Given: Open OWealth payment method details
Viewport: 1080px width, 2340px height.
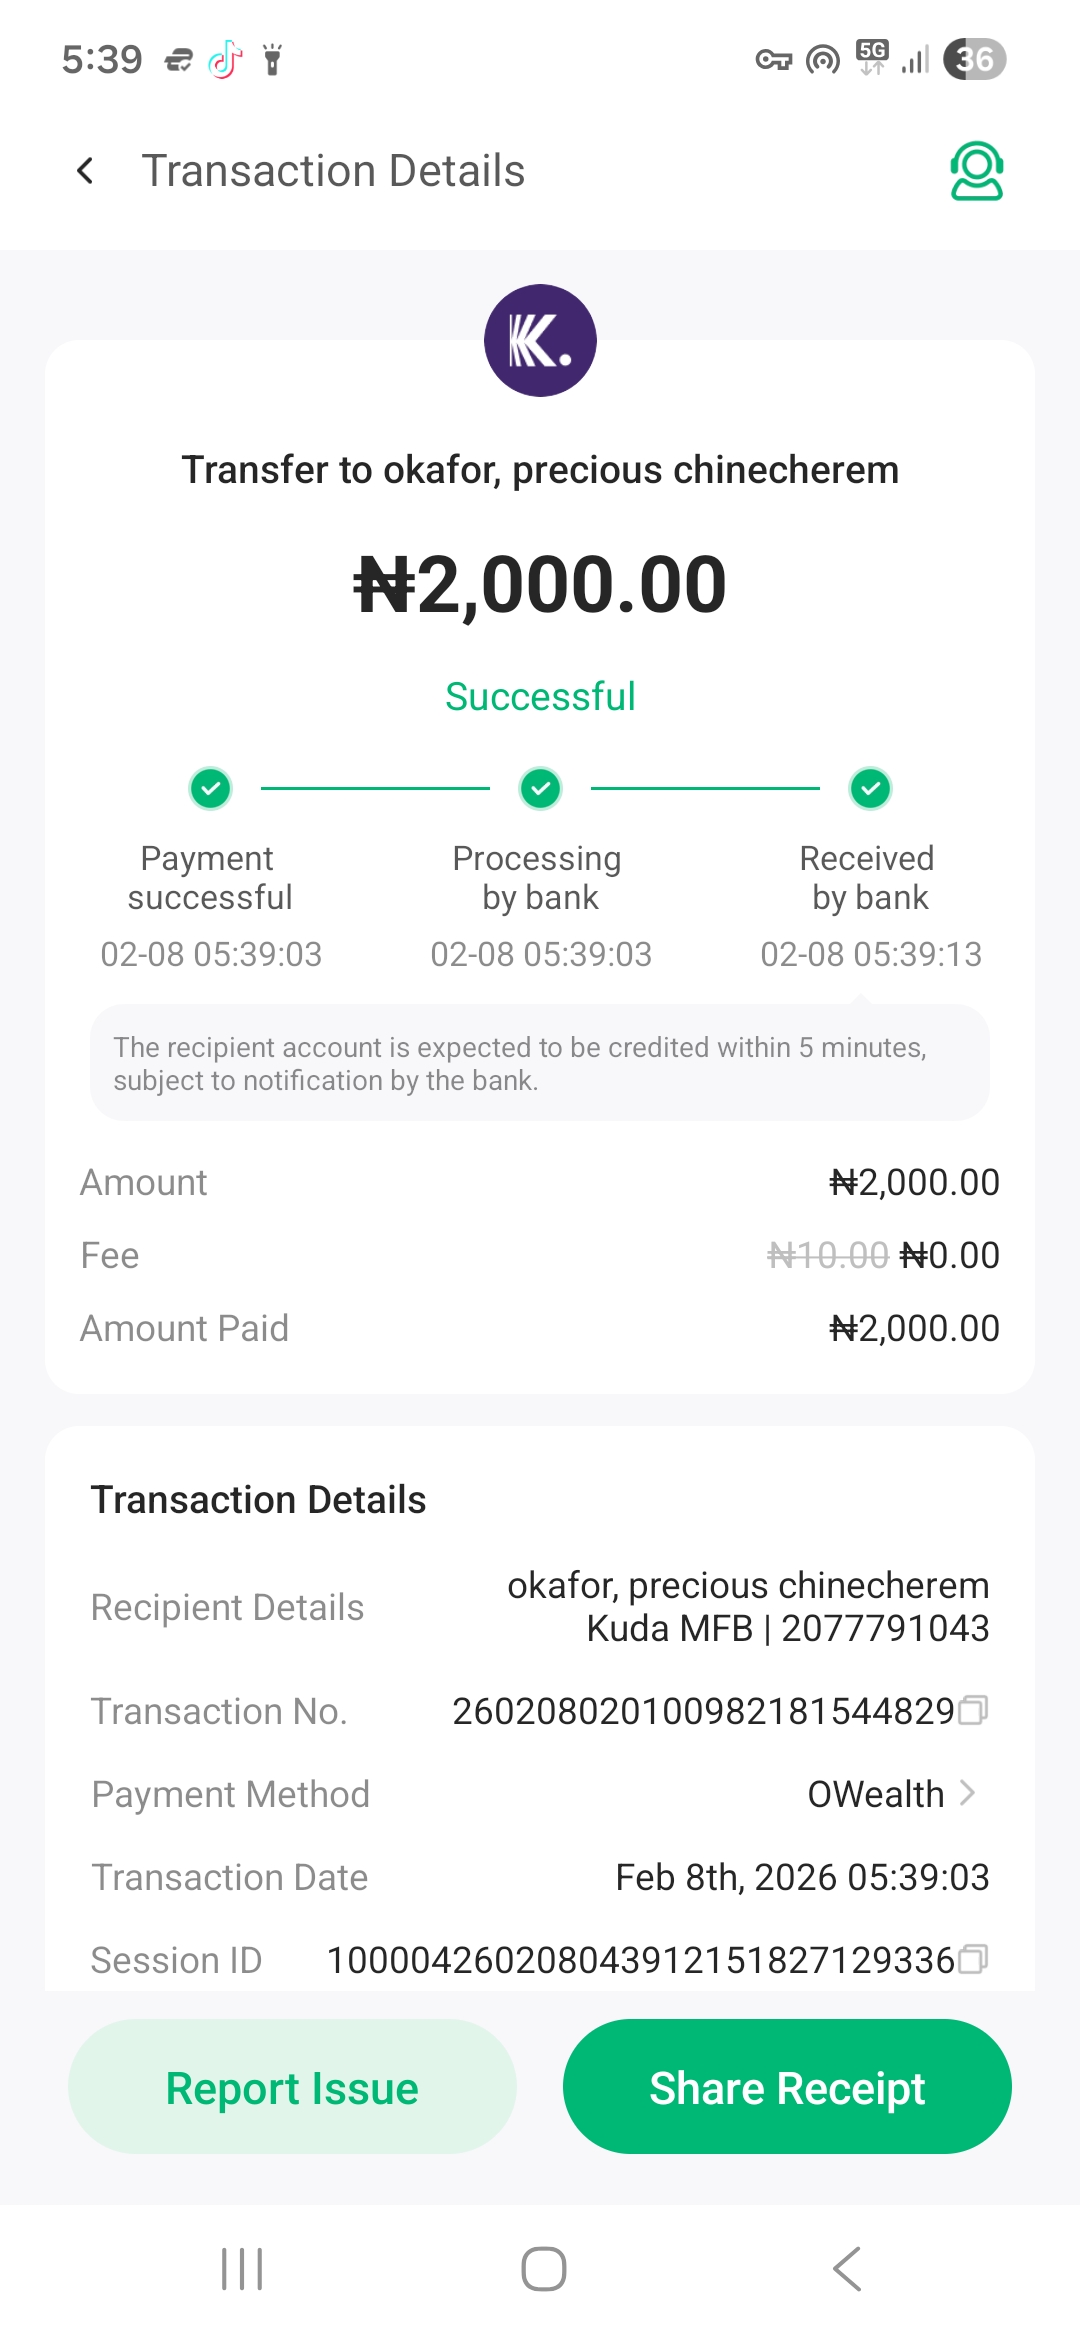Looking at the screenshot, I should click(x=876, y=1794).
